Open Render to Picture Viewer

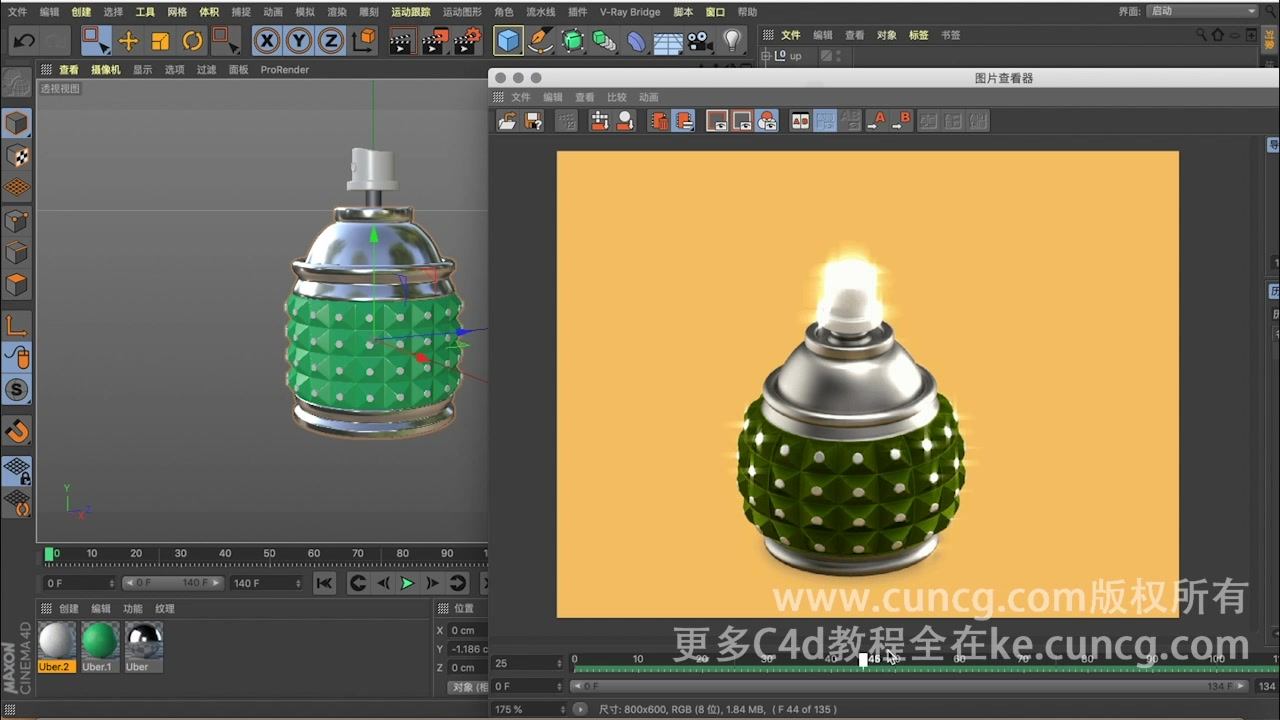click(x=435, y=41)
